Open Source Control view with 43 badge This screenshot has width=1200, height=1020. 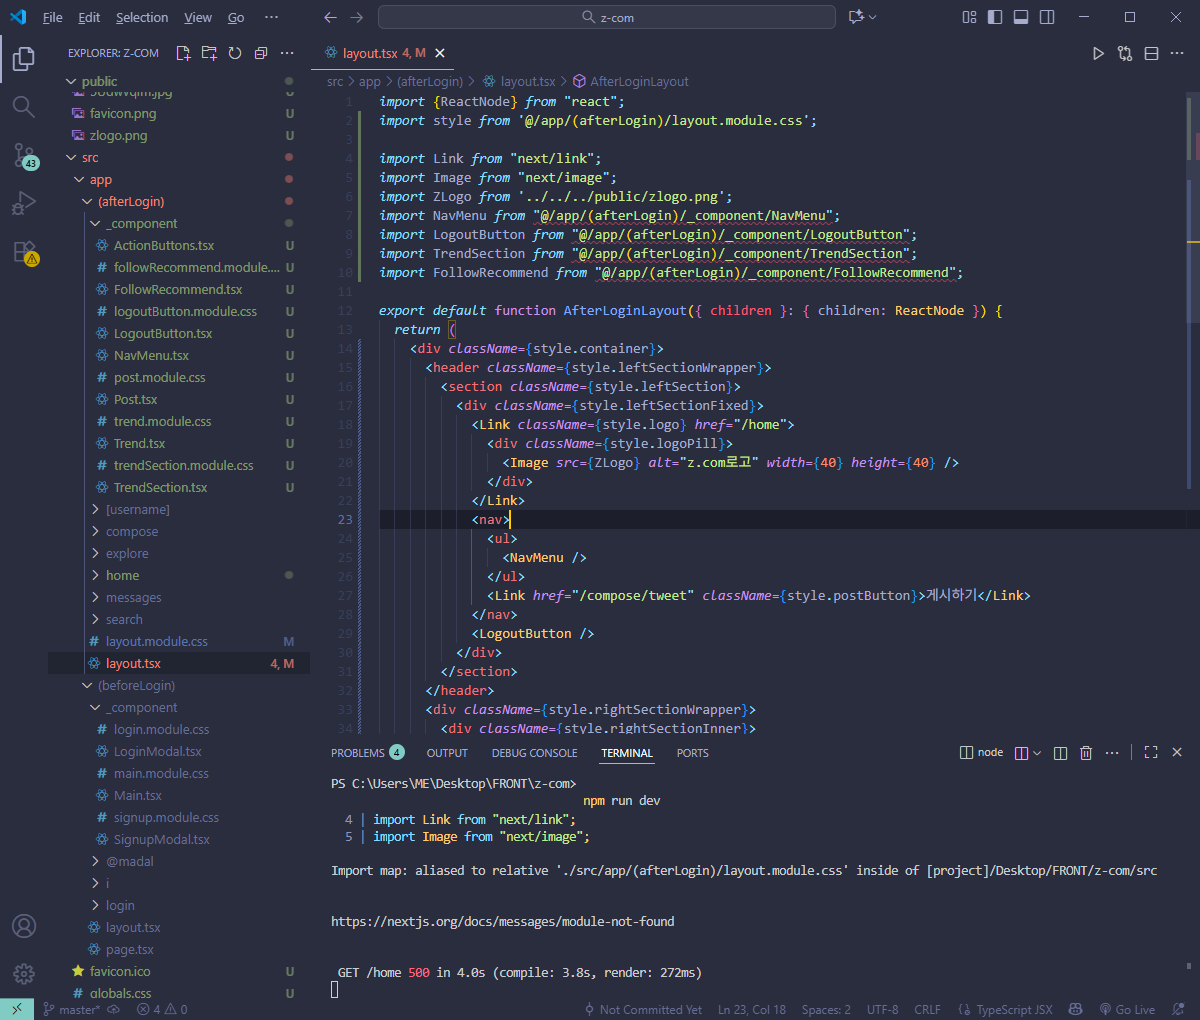pyautogui.click(x=24, y=155)
